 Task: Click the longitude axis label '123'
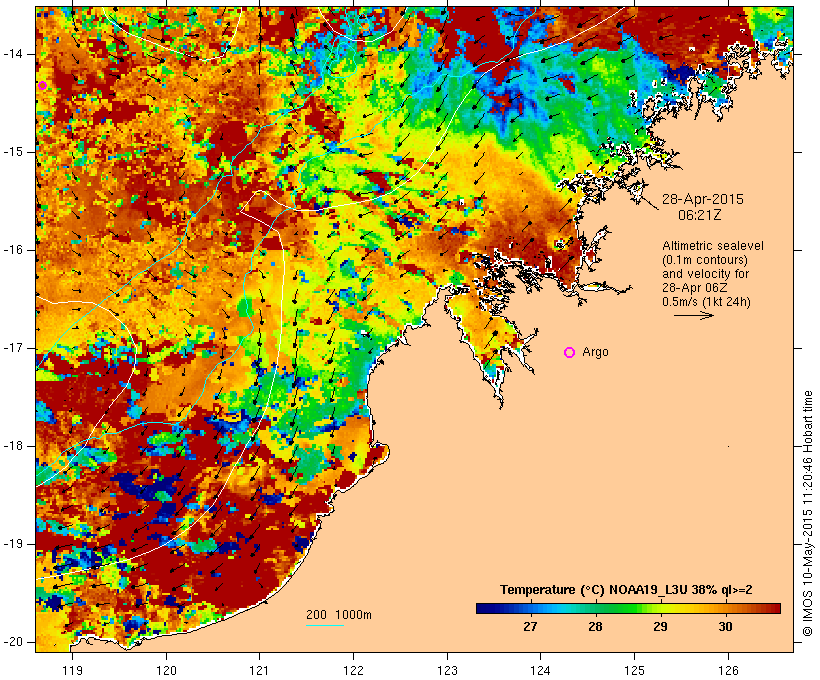pos(447,670)
